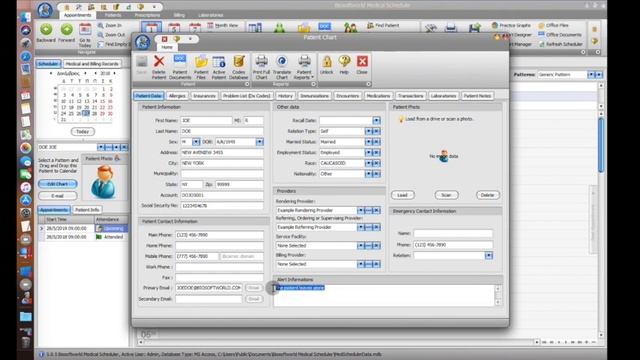Open Practice Graphs in main window
The height and width of the screenshot is (360, 640).
pos(511,25)
